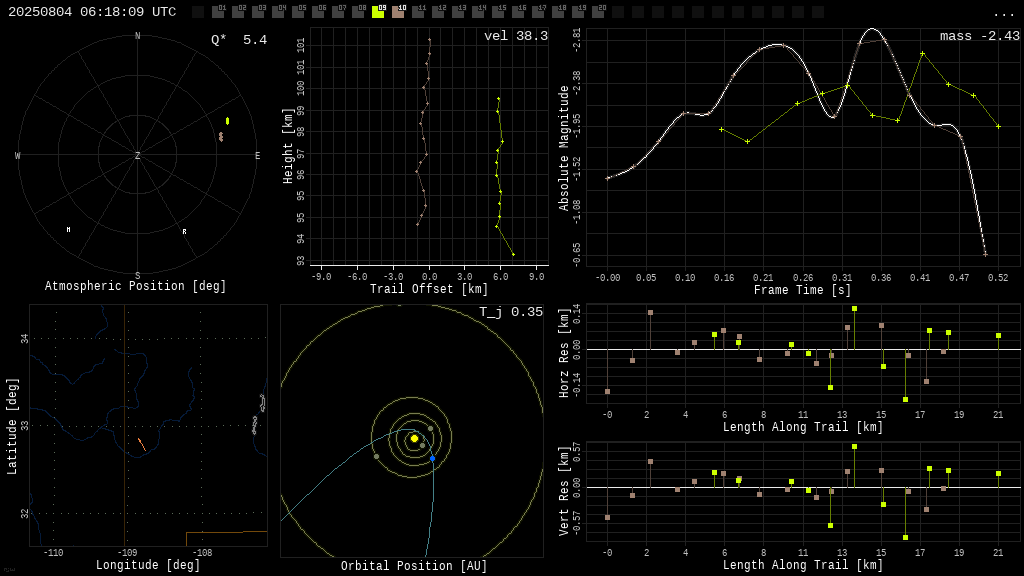
Task: Select station box 05 in top strip
Action: click(x=298, y=12)
